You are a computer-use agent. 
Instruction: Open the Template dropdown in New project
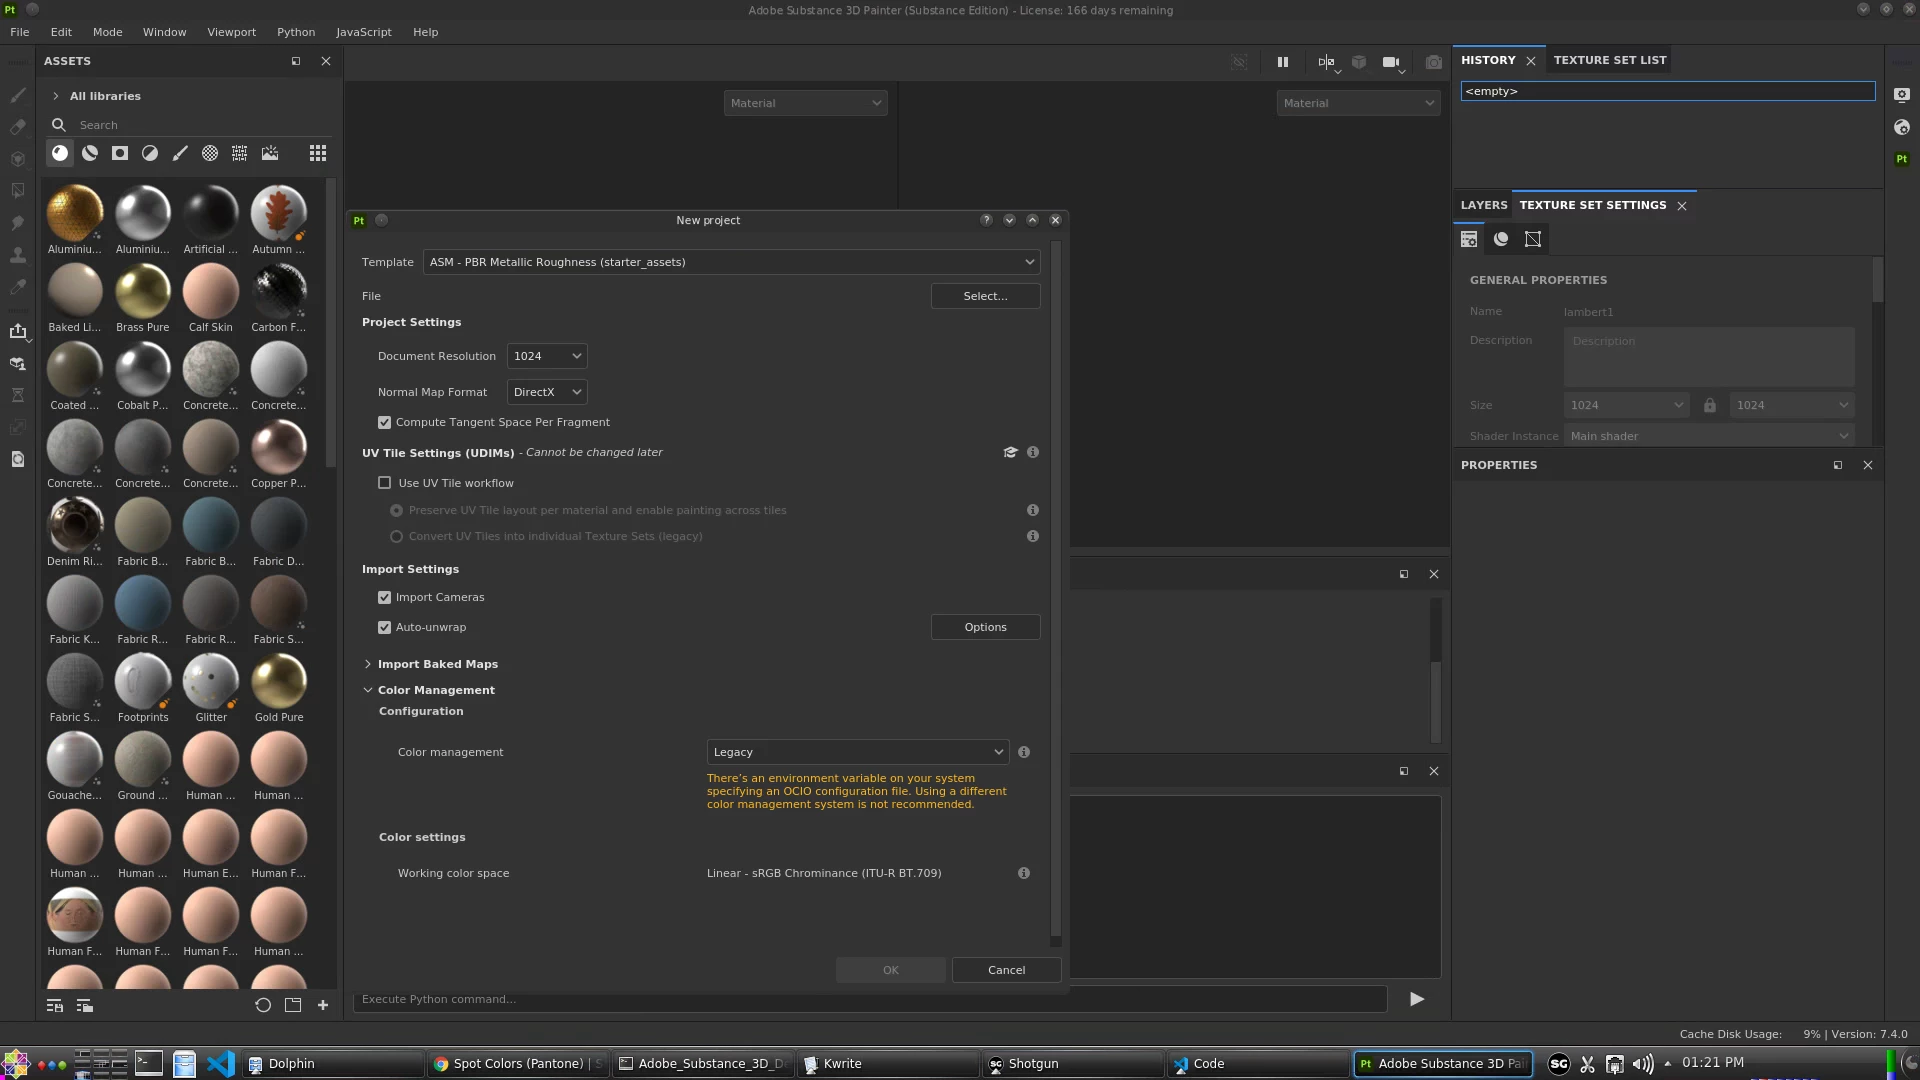(x=731, y=262)
